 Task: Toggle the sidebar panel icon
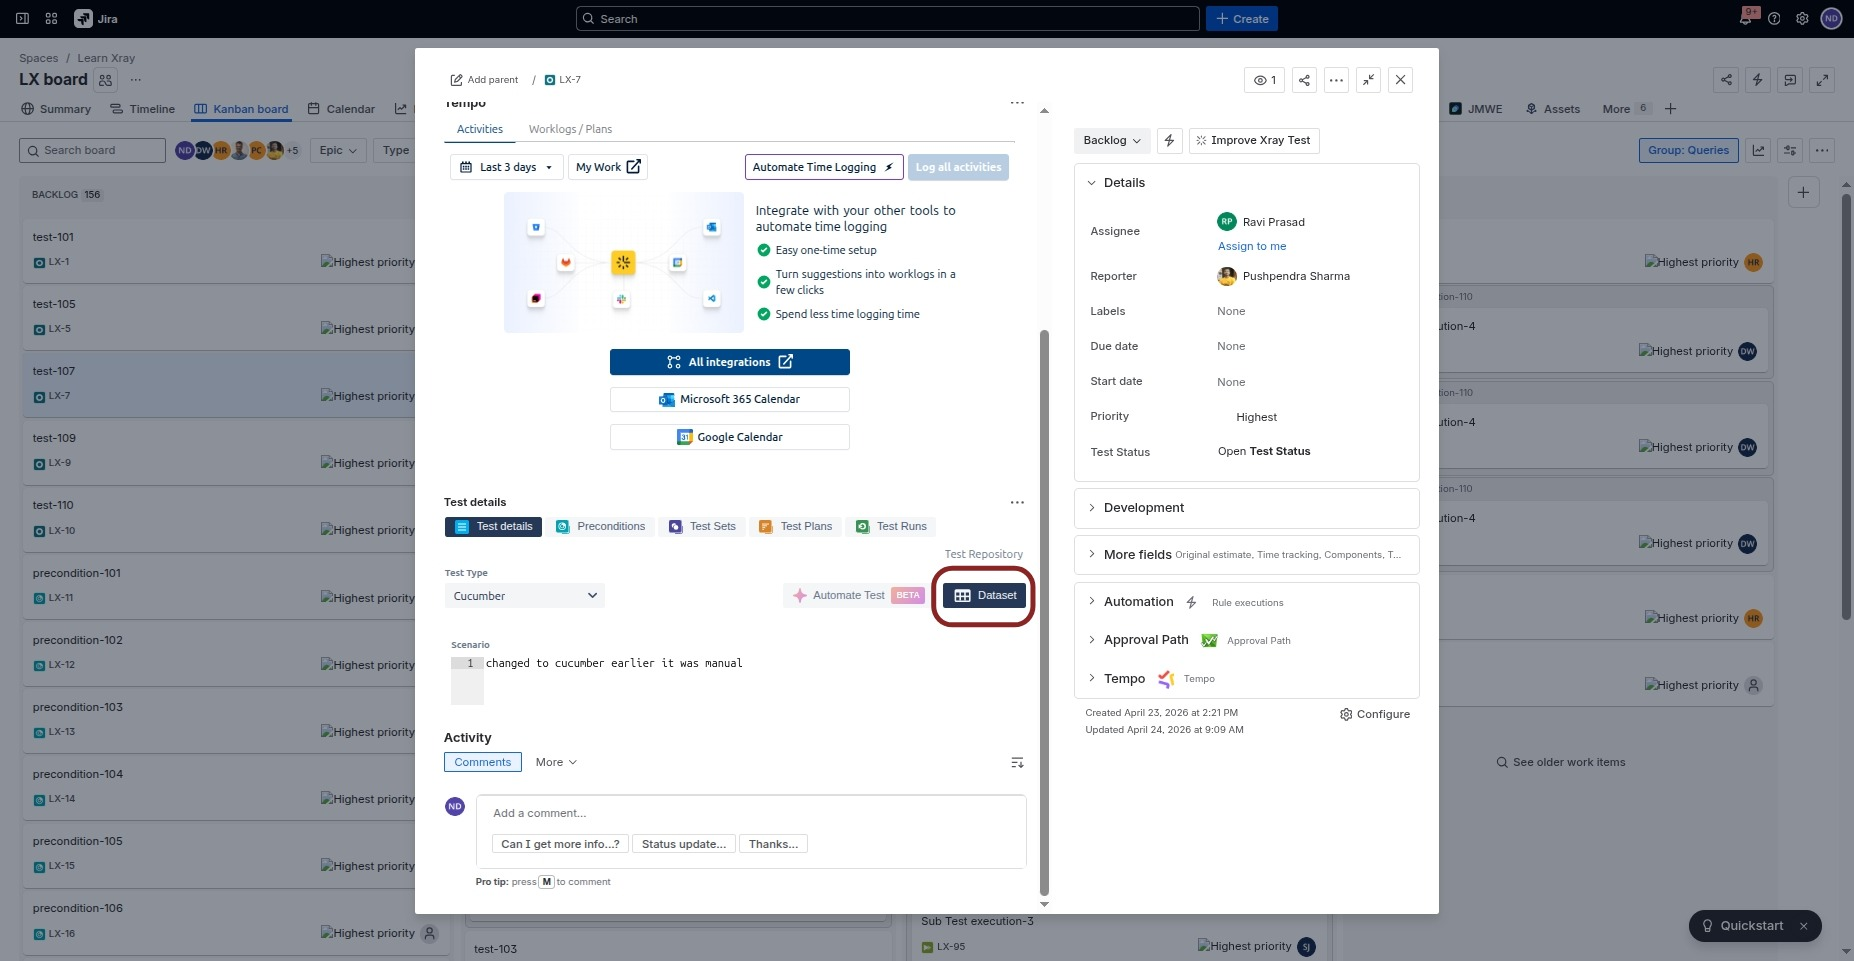pyautogui.click(x=23, y=19)
